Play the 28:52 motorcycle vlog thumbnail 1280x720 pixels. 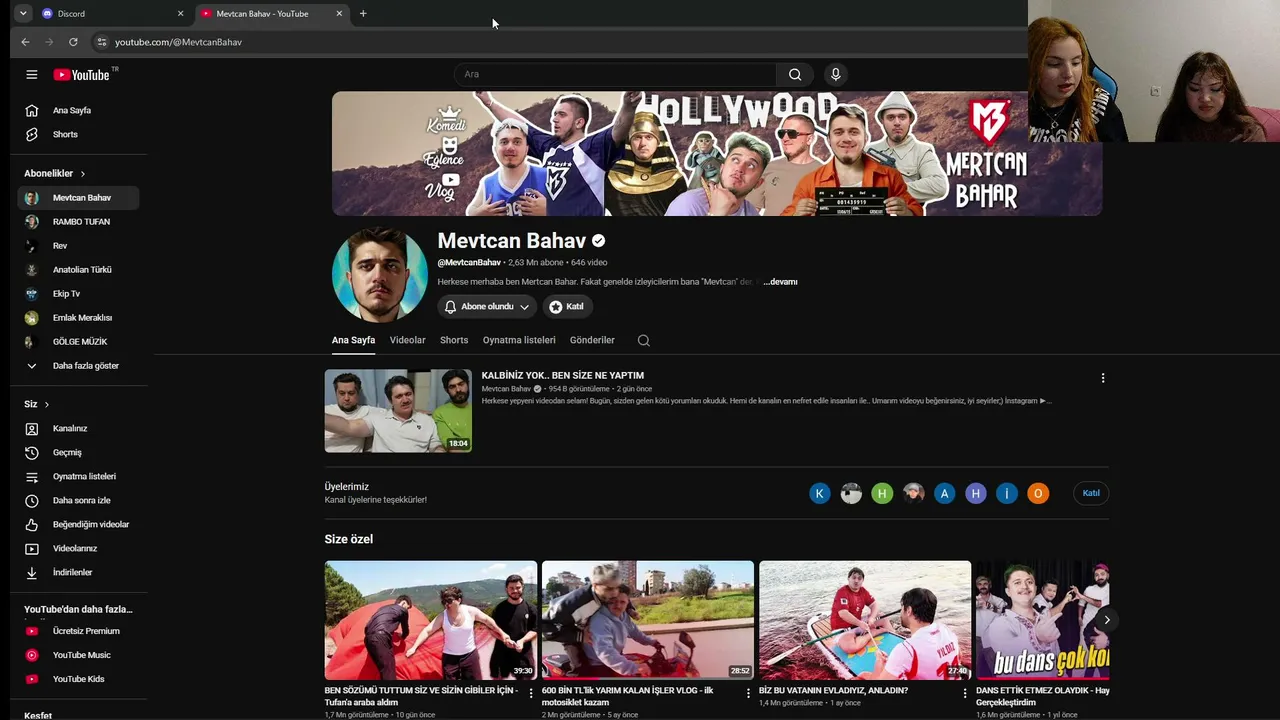pyautogui.click(x=648, y=620)
